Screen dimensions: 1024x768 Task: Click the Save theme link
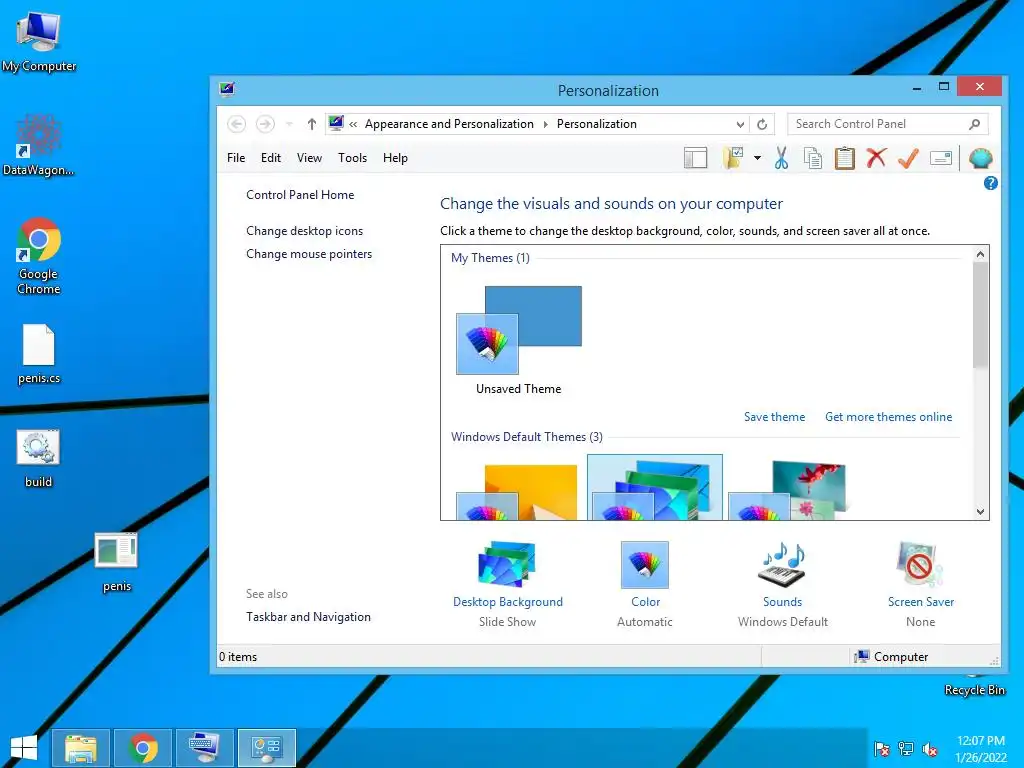click(775, 417)
